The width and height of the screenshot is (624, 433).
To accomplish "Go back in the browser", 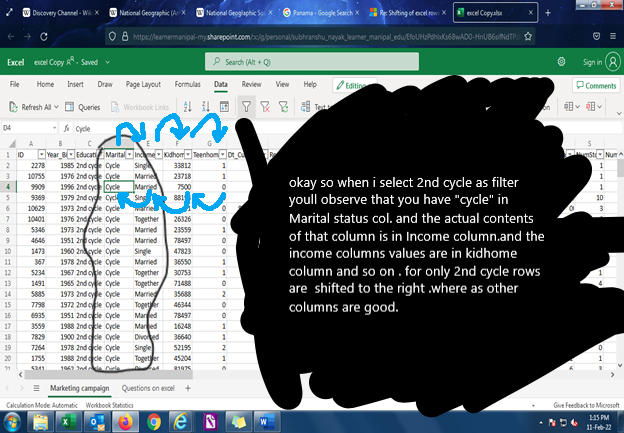I will click(11, 37).
